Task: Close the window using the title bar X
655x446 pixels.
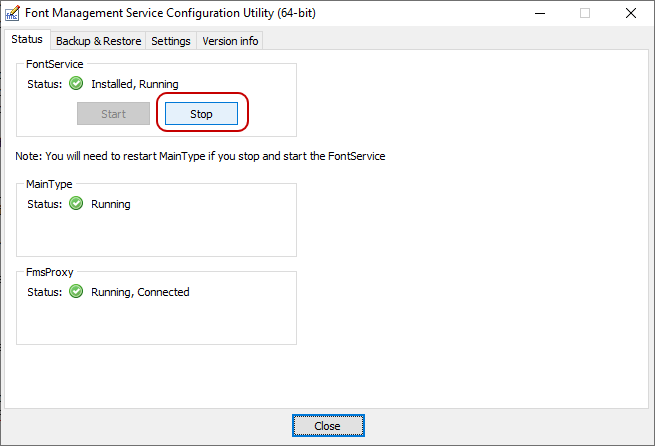Action: 630,13
